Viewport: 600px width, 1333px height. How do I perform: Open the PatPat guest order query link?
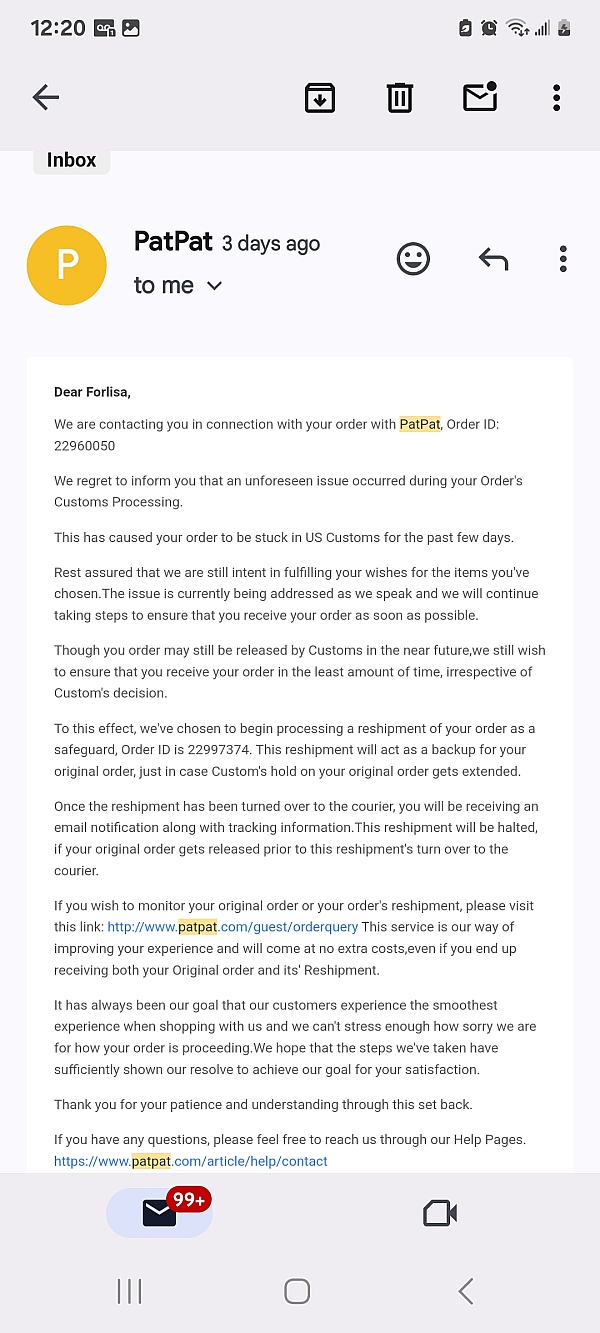tap(232, 927)
